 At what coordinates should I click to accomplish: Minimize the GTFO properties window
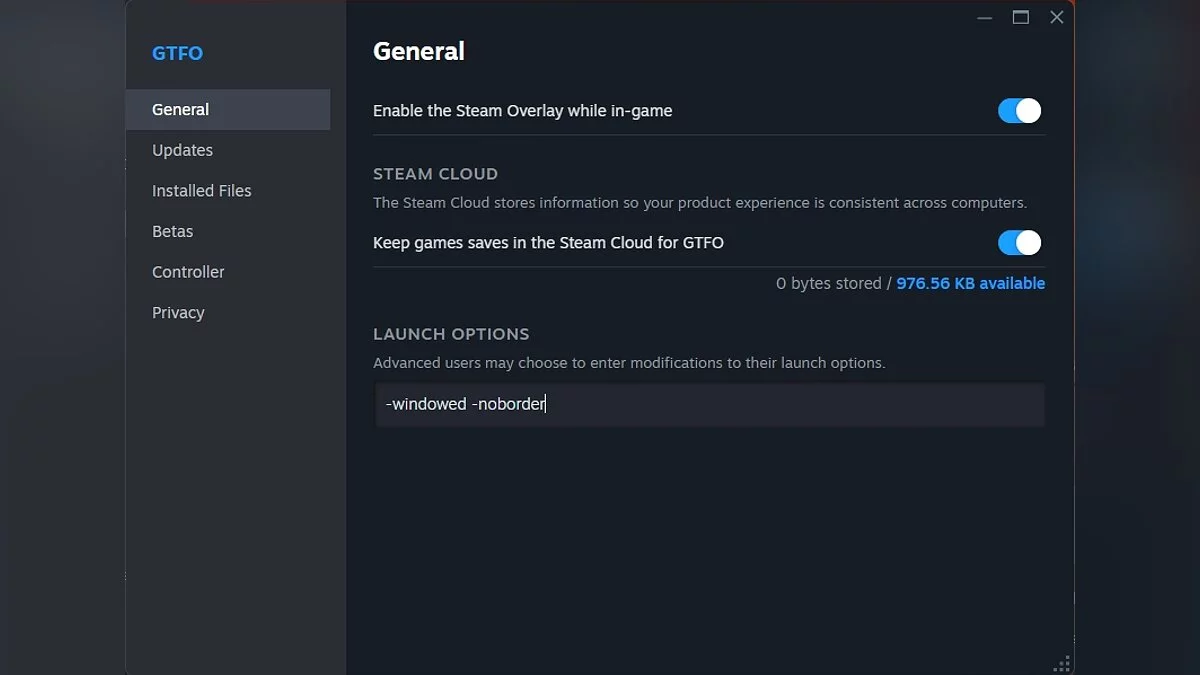(985, 18)
